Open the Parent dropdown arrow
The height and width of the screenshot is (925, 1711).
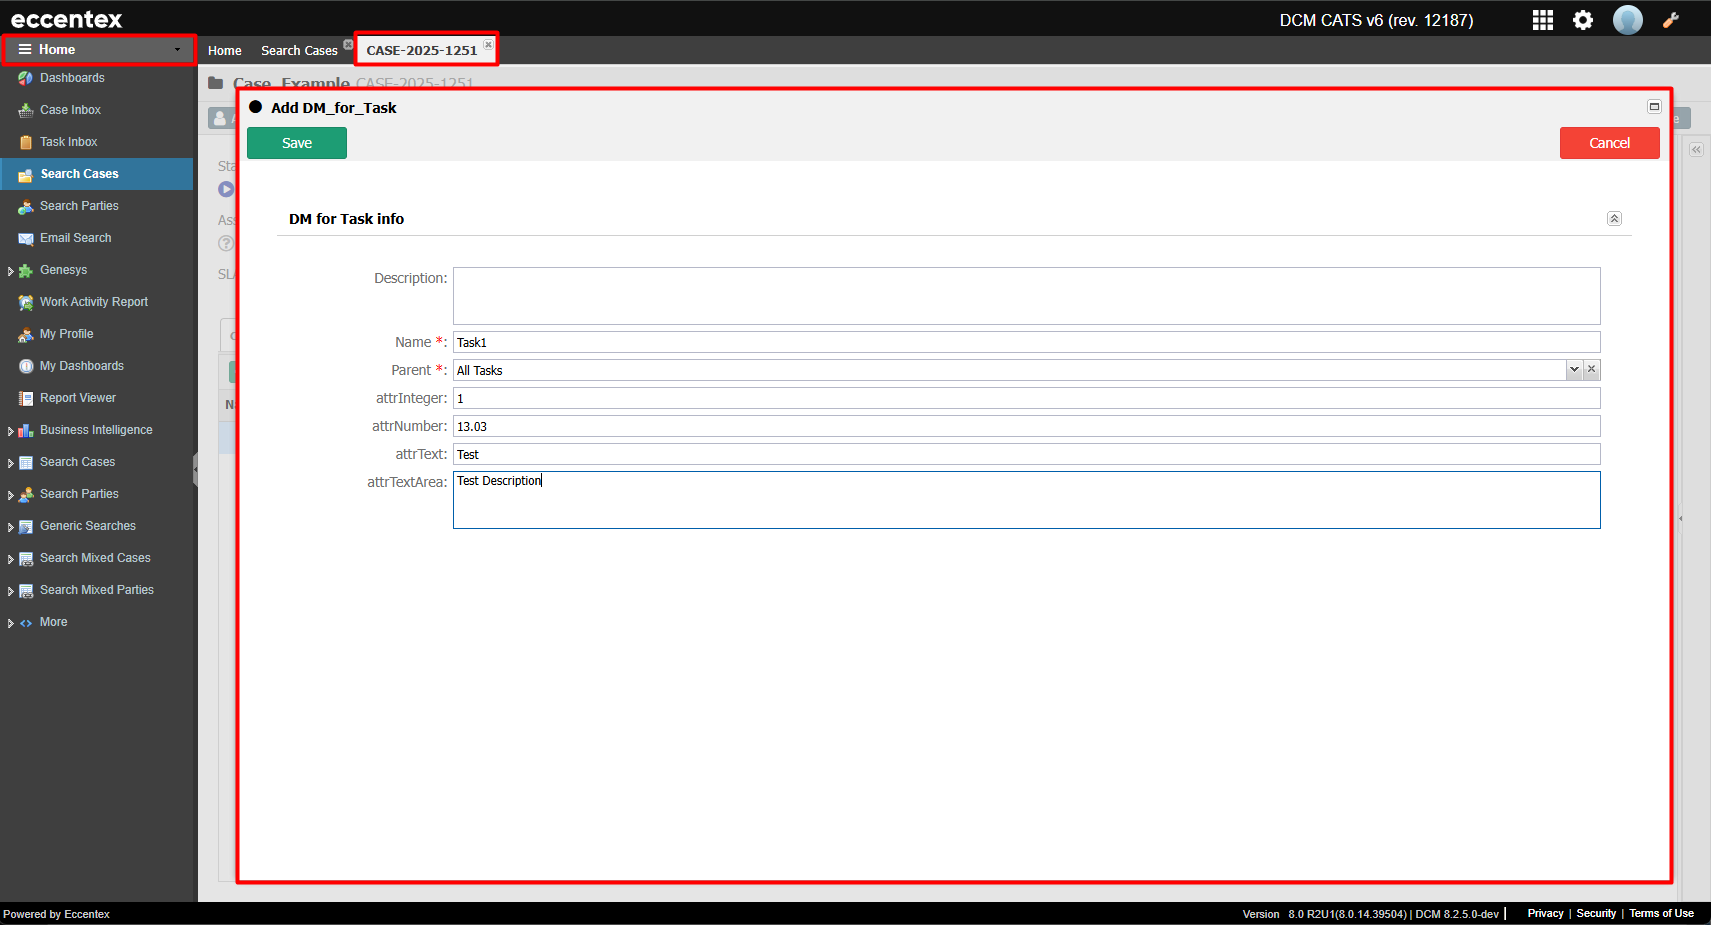tap(1574, 370)
